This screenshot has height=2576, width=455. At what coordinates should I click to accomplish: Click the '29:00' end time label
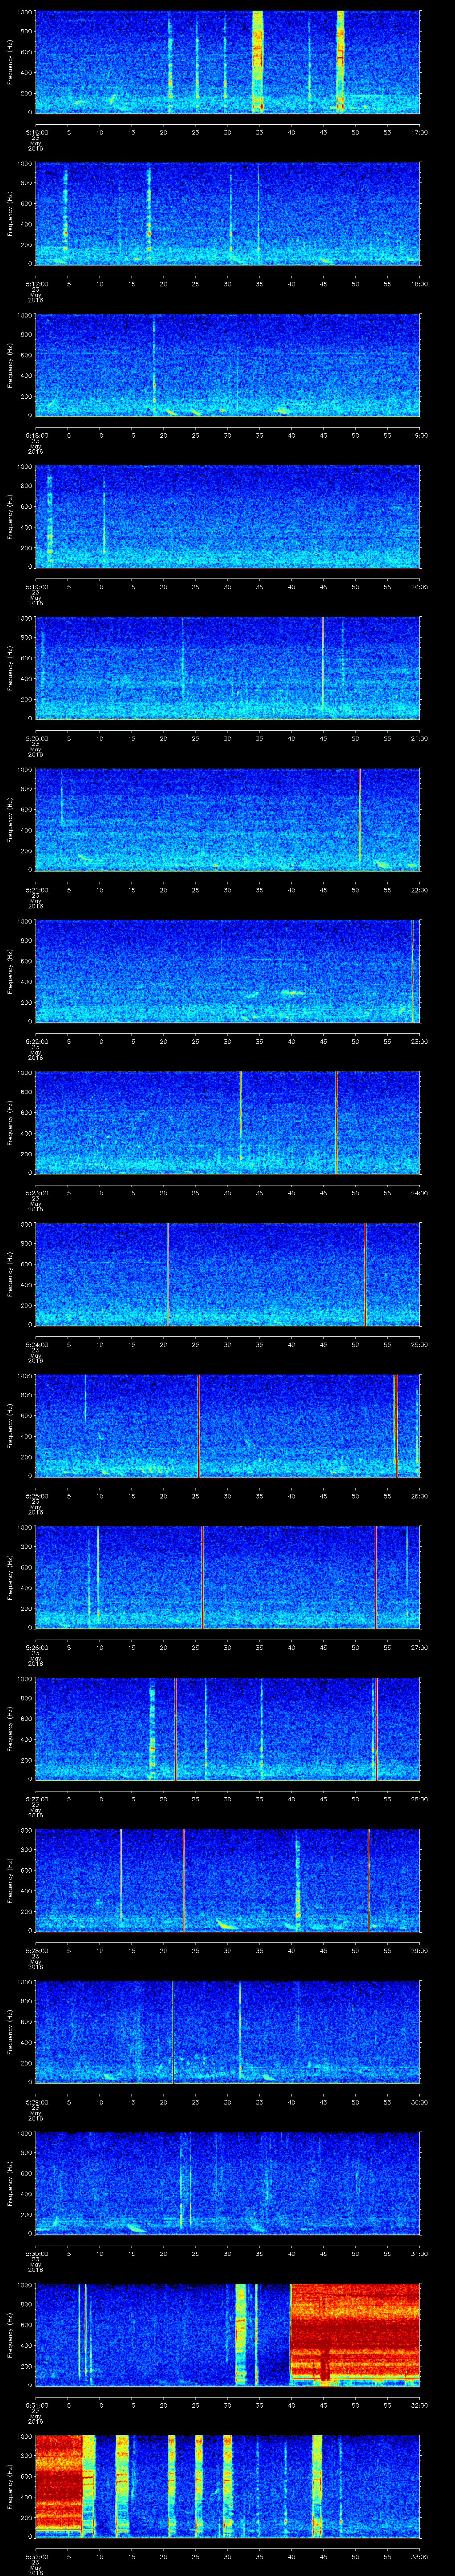pyautogui.click(x=419, y=1951)
